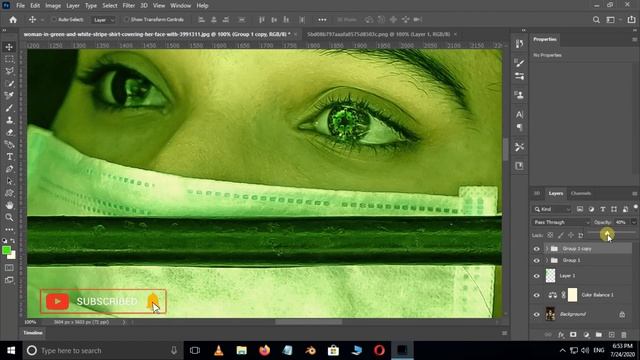Select the Pen tool

click(9, 169)
